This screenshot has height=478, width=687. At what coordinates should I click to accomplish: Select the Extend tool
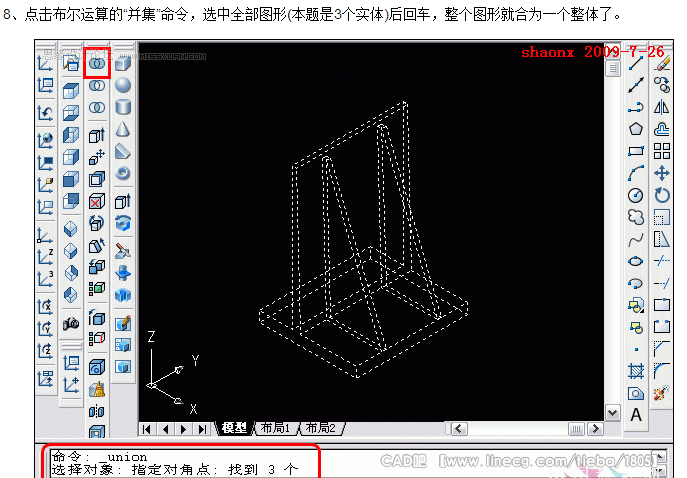point(662,283)
